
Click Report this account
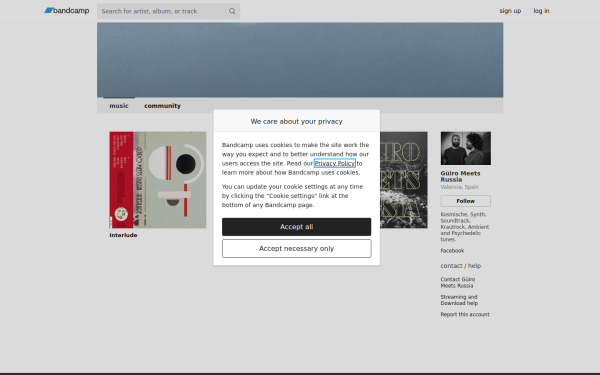(465, 315)
